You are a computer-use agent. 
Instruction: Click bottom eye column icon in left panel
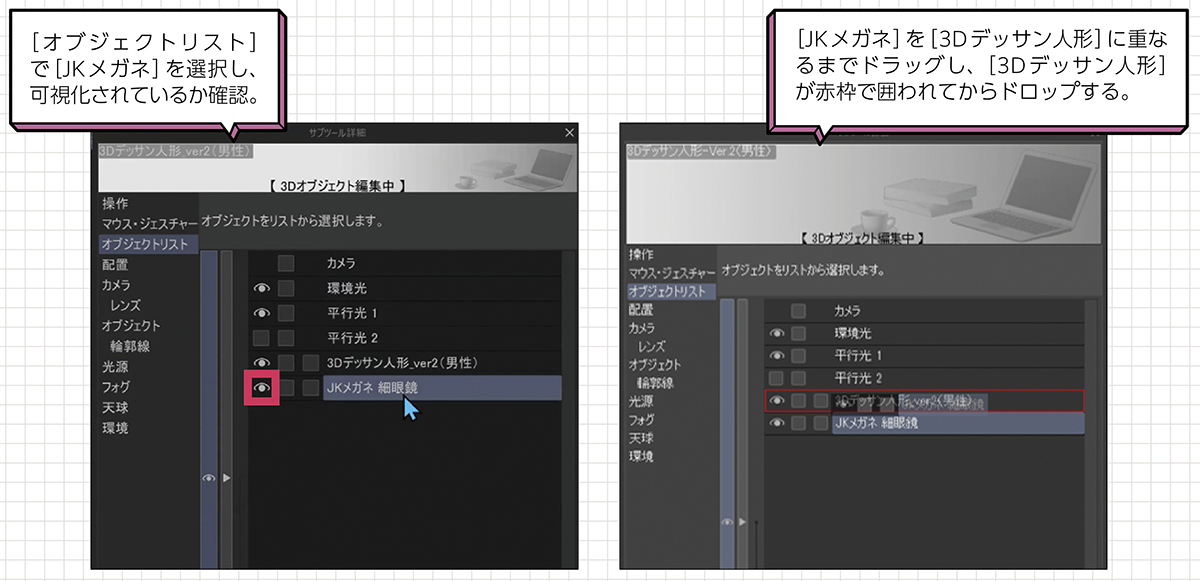(x=209, y=479)
